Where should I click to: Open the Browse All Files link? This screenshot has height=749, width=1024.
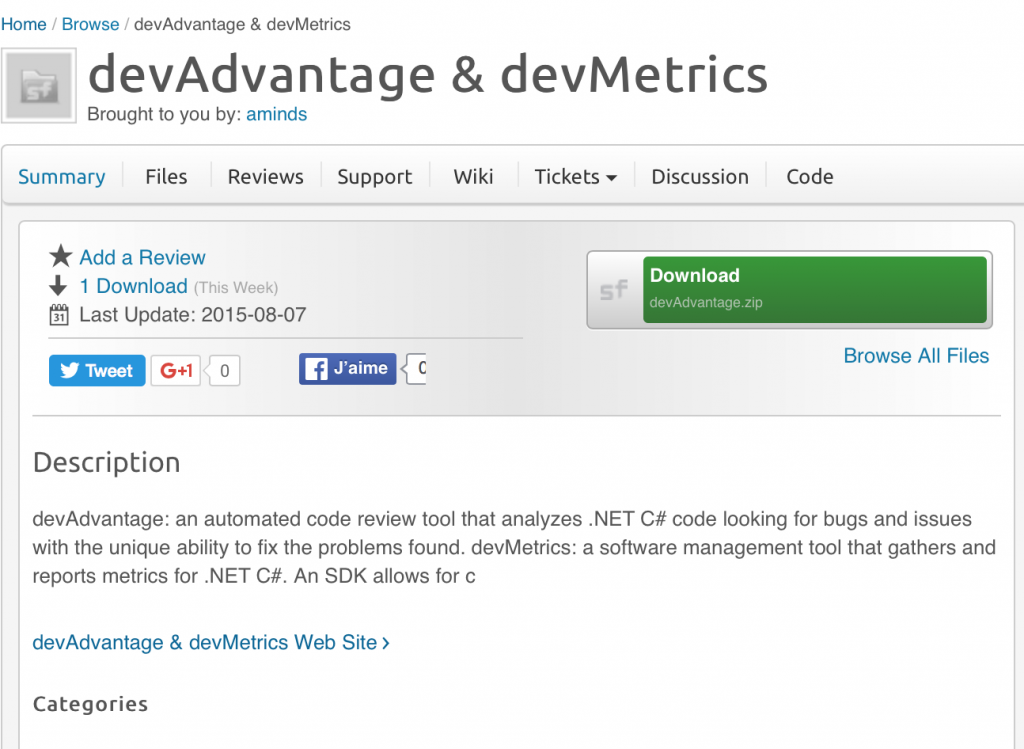[x=916, y=355]
